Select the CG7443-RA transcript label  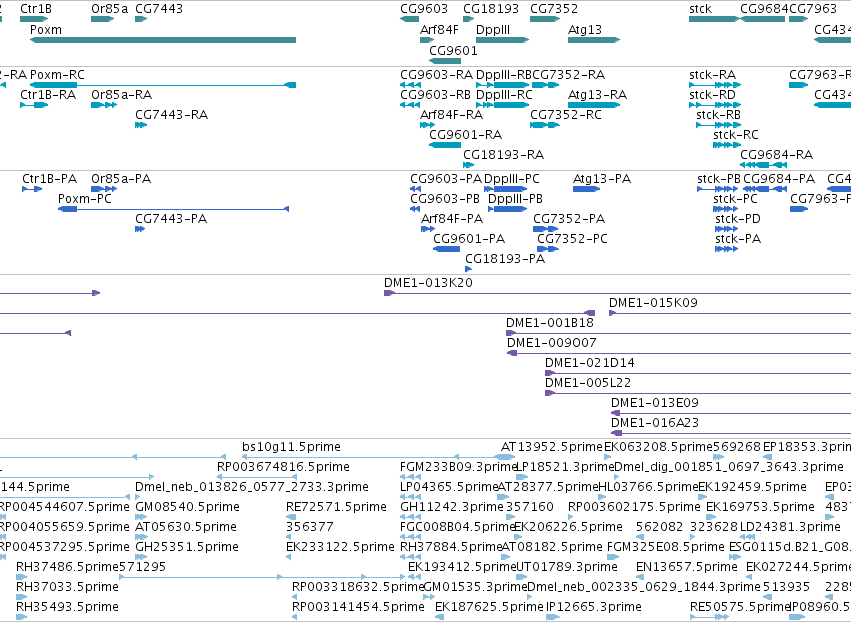172,115
